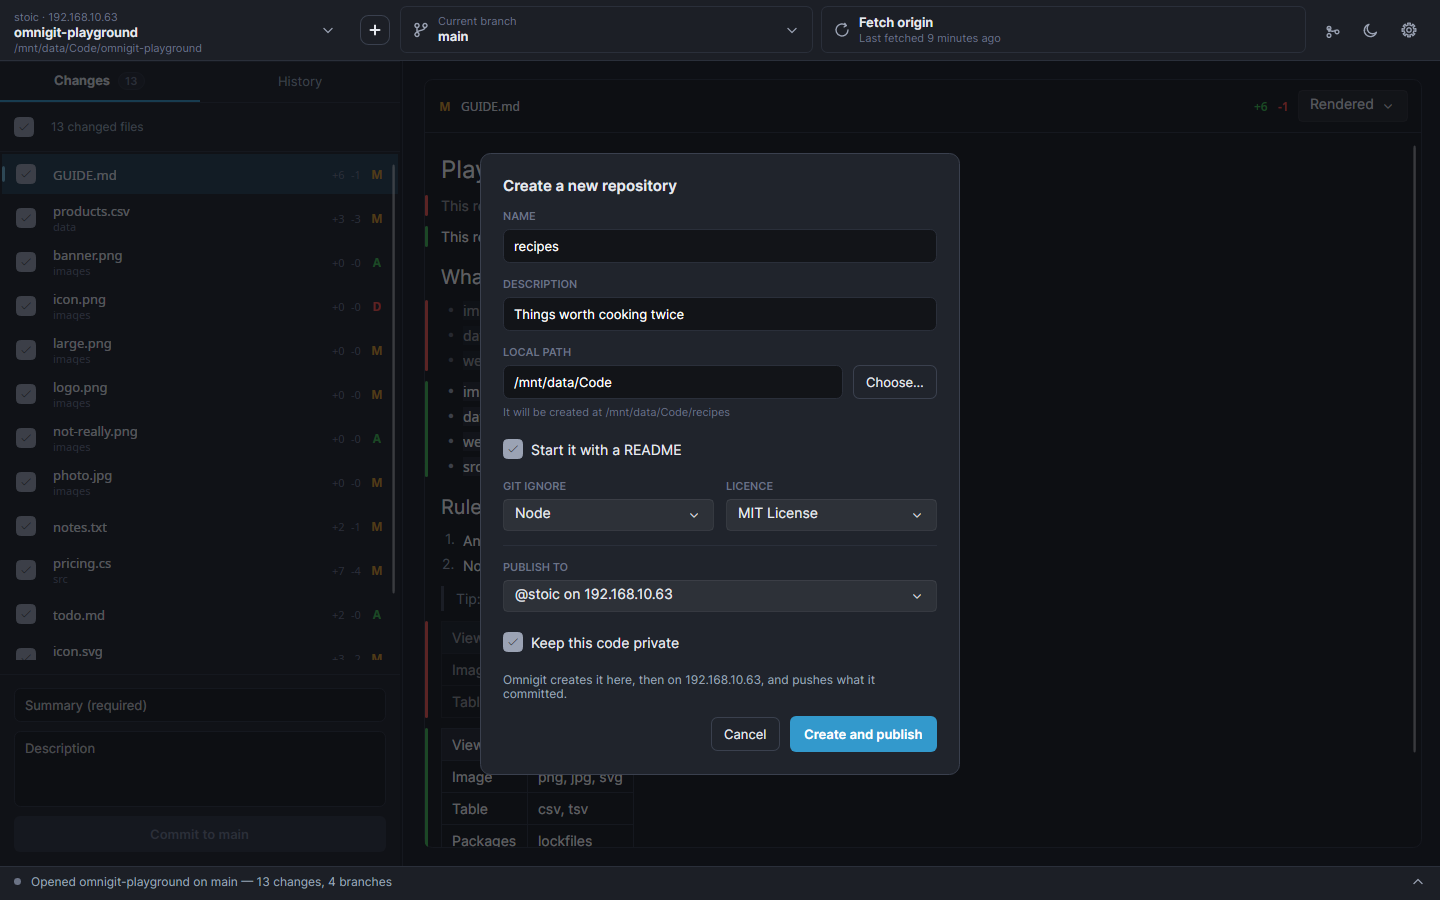Open the Licence MIT License dropdown
Image resolution: width=1440 pixels, height=900 pixels.
click(x=831, y=514)
